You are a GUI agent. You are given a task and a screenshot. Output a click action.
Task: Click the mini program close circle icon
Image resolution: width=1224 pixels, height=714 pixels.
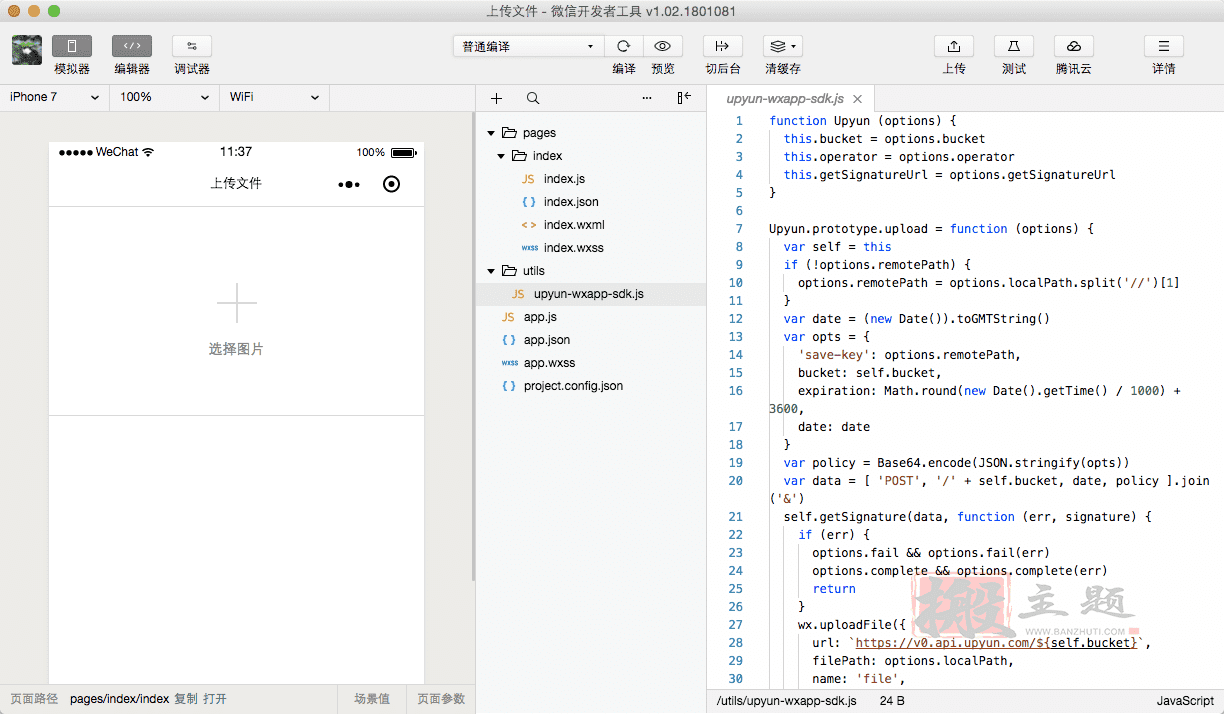(x=392, y=184)
